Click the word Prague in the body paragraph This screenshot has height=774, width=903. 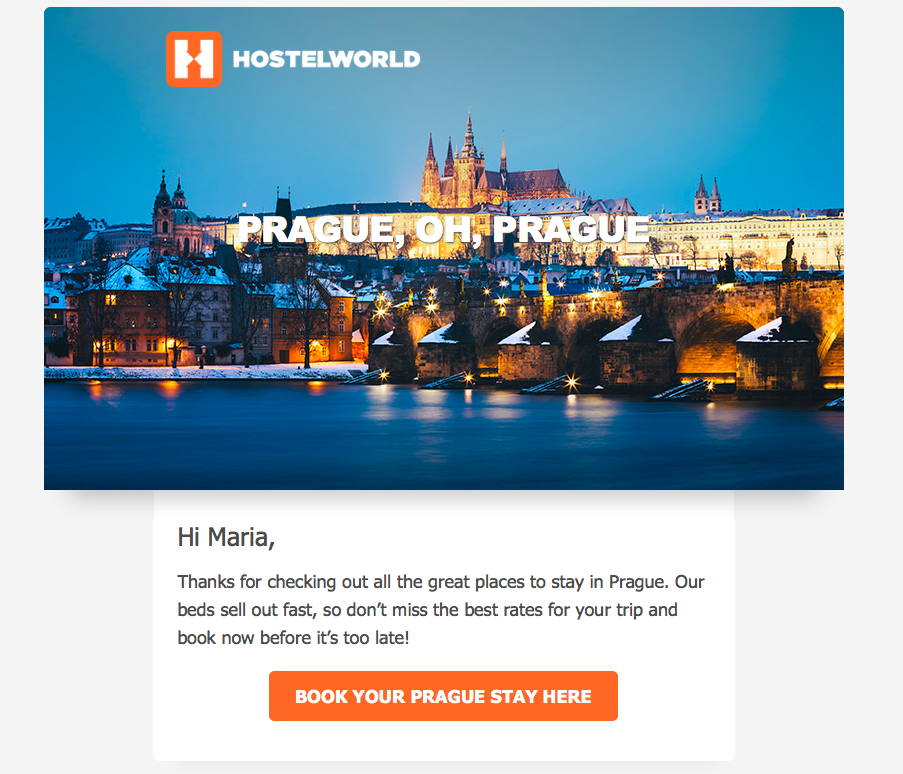[x=638, y=582]
